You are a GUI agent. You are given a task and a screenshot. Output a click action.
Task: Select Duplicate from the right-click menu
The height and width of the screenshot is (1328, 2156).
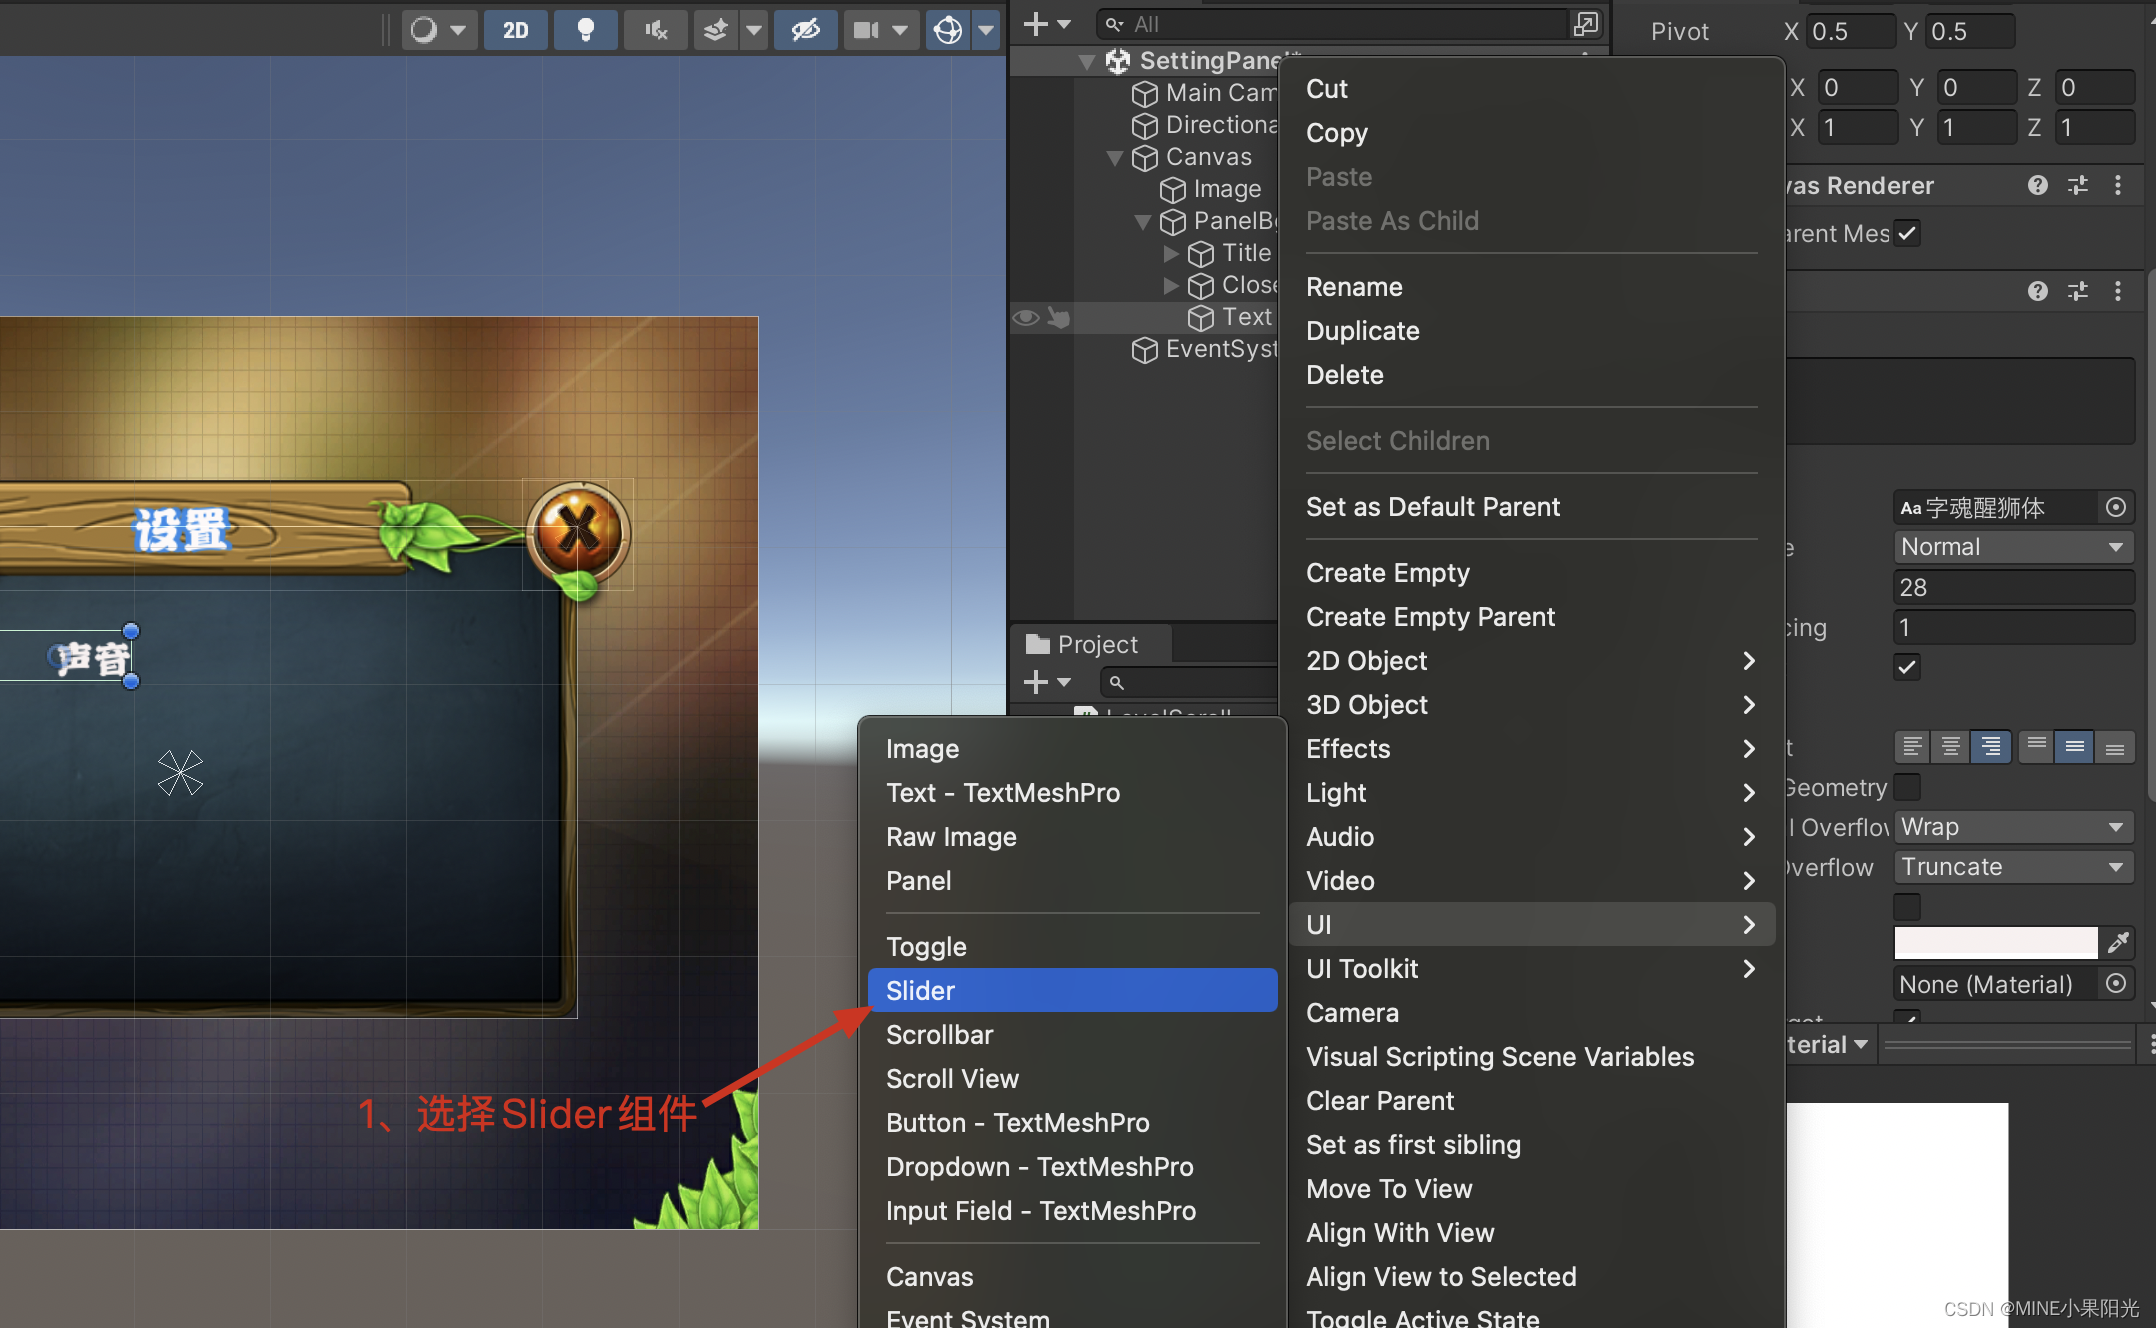point(1361,330)
